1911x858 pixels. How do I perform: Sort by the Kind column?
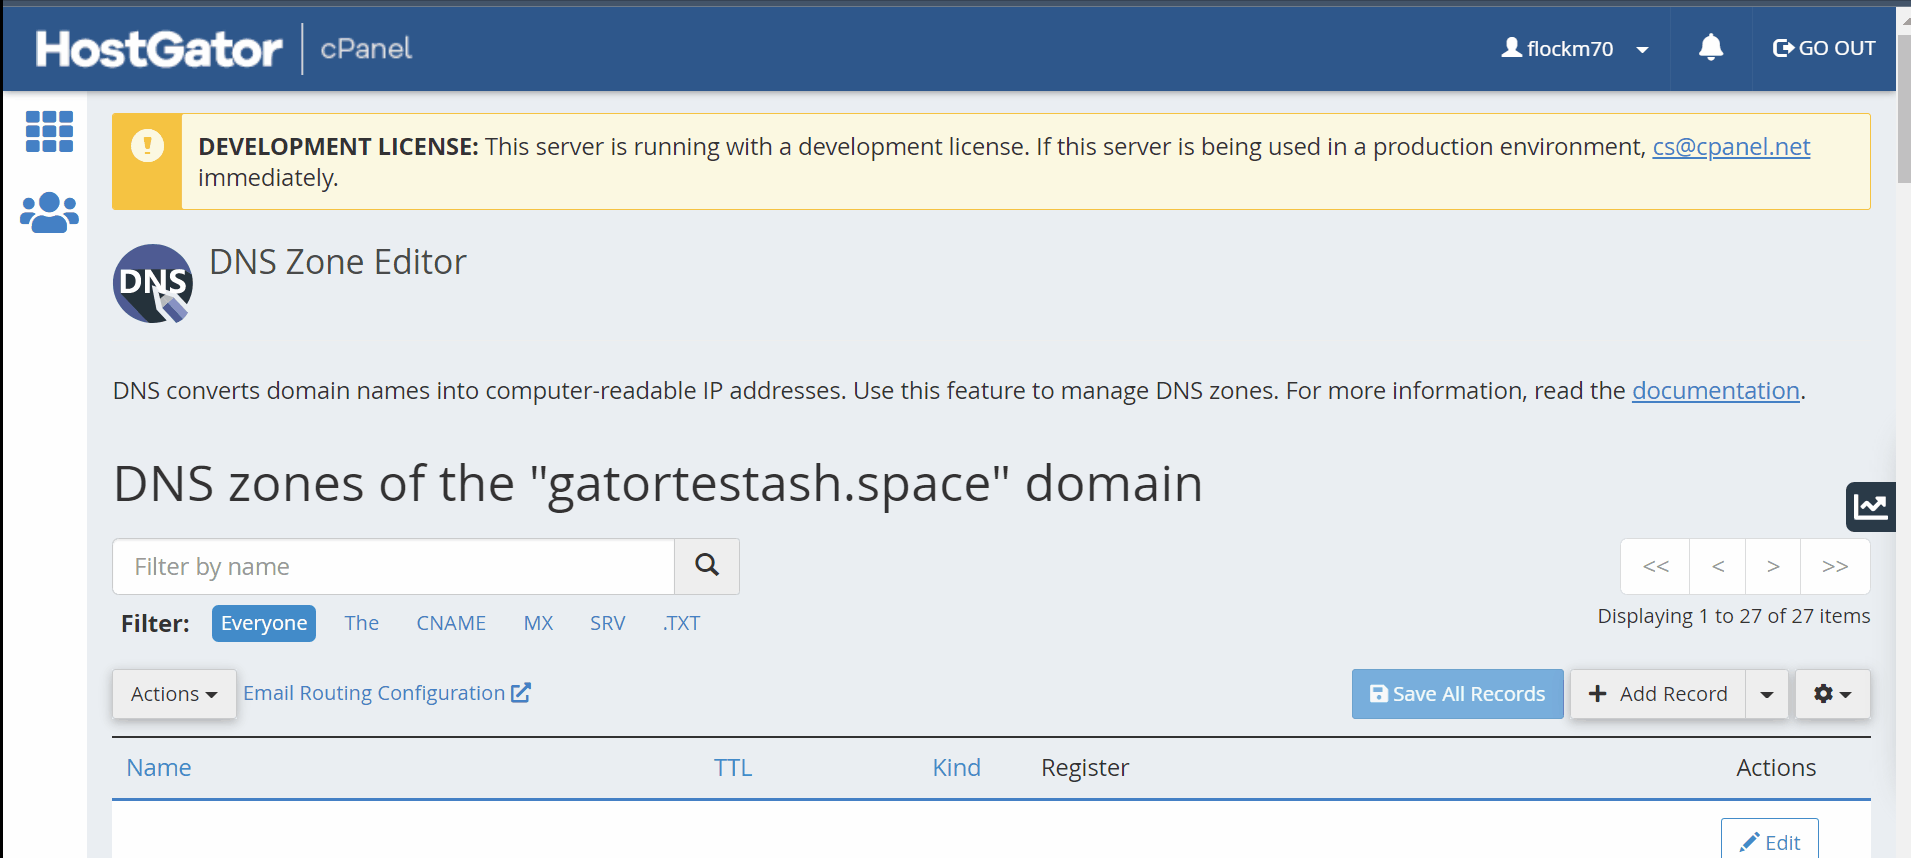956,768
